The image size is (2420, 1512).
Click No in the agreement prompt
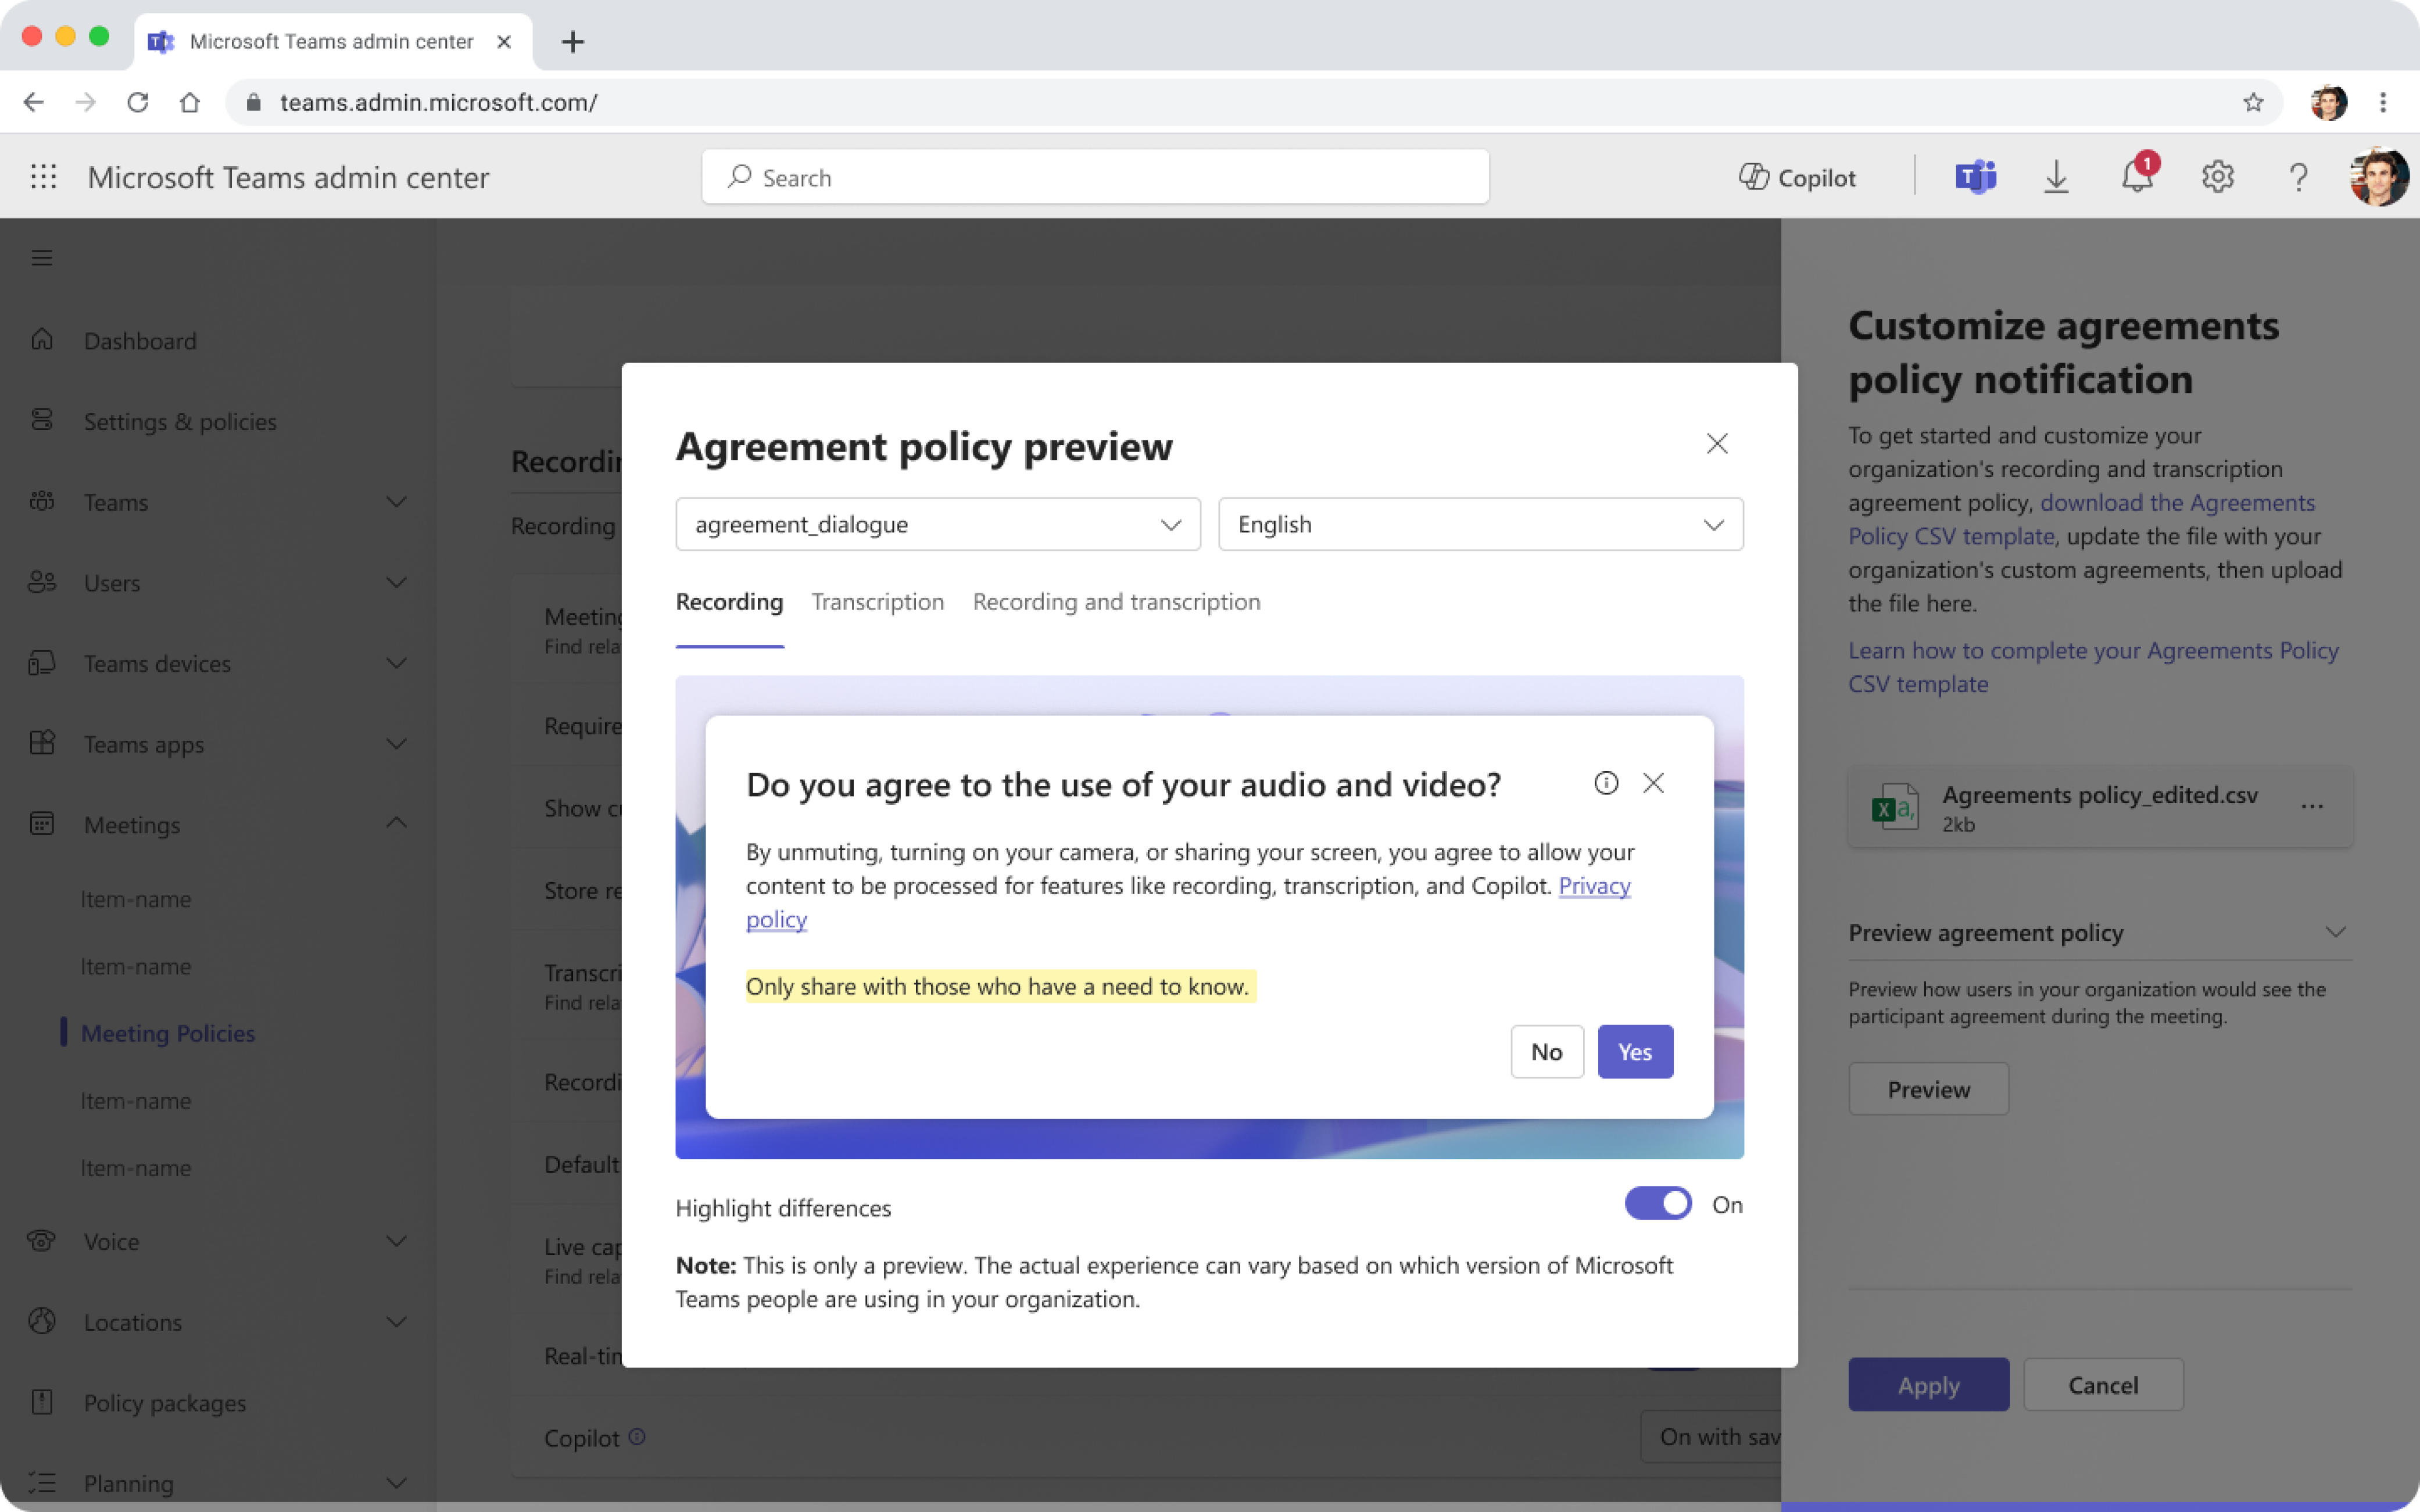pyautogui.click(x=1547, y=1052)
